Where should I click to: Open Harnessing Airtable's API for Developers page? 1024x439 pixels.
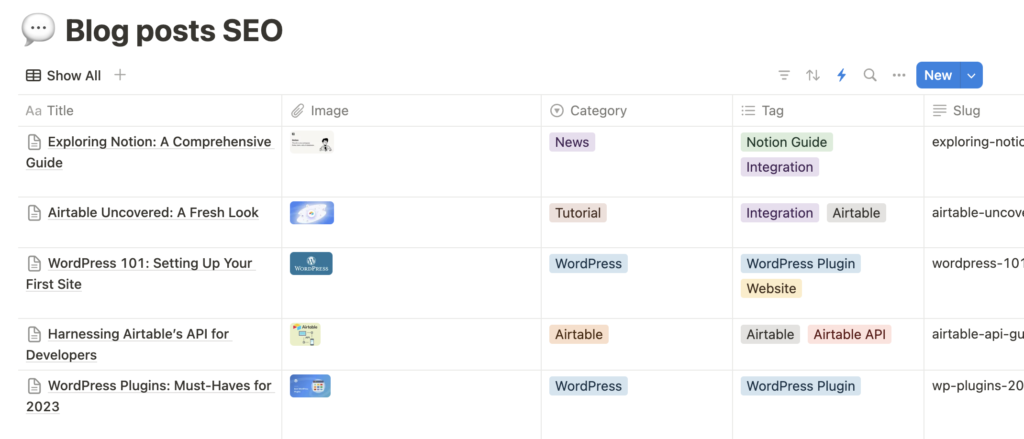[x=128, y=344]
